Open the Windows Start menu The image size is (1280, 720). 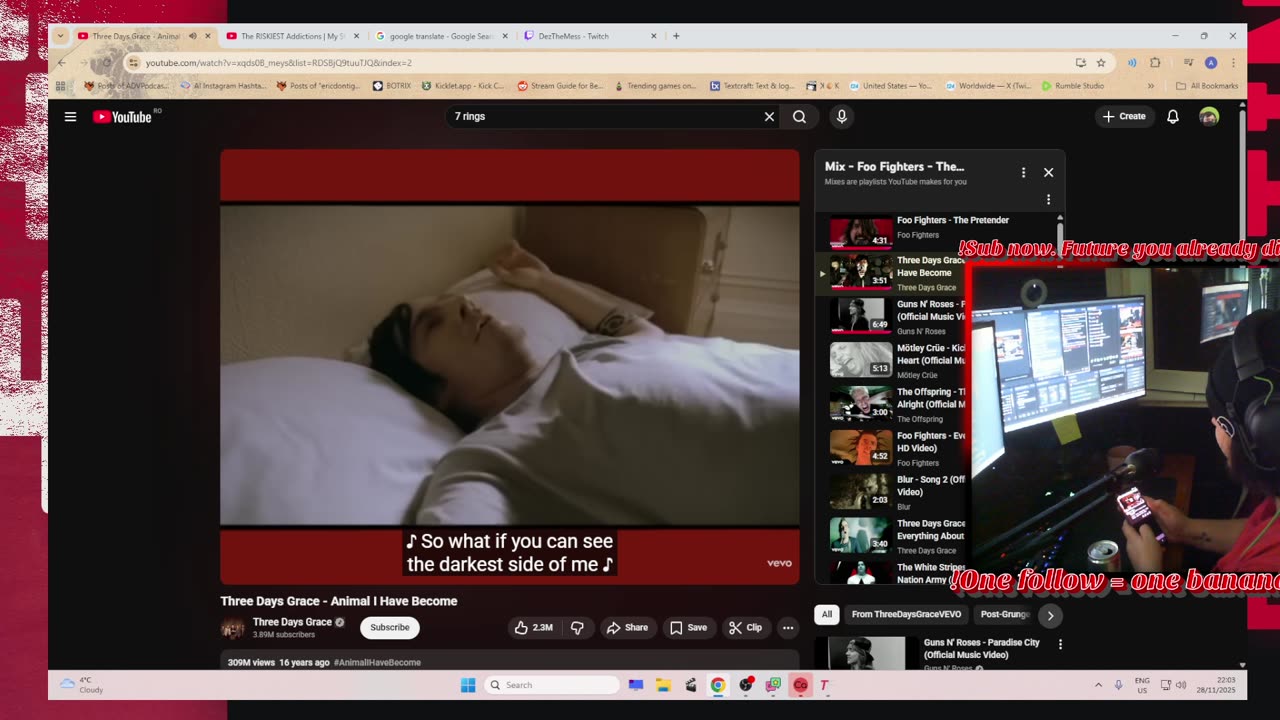click(x=467, y=685)
